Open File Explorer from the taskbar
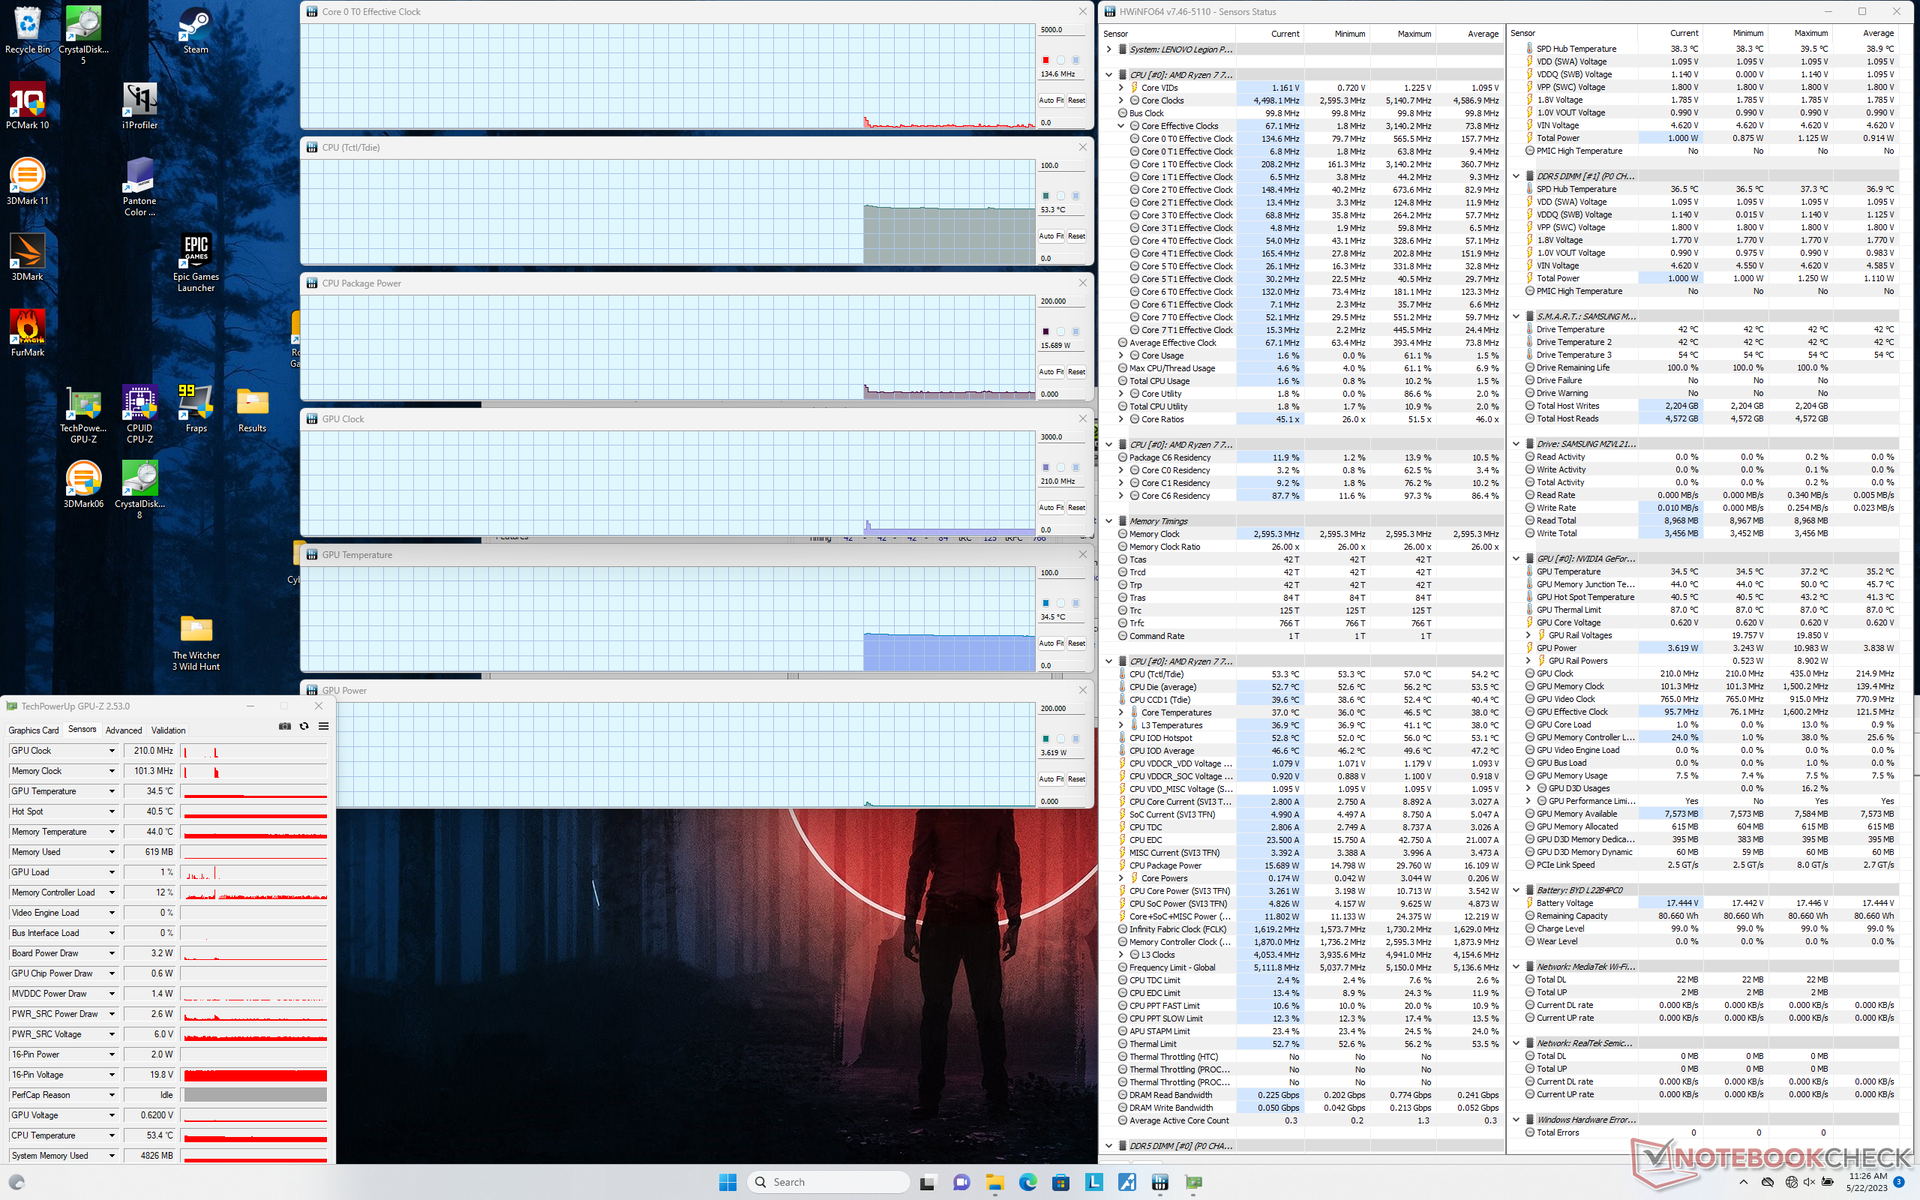1920x1200 pixels. coord(994,1182)
